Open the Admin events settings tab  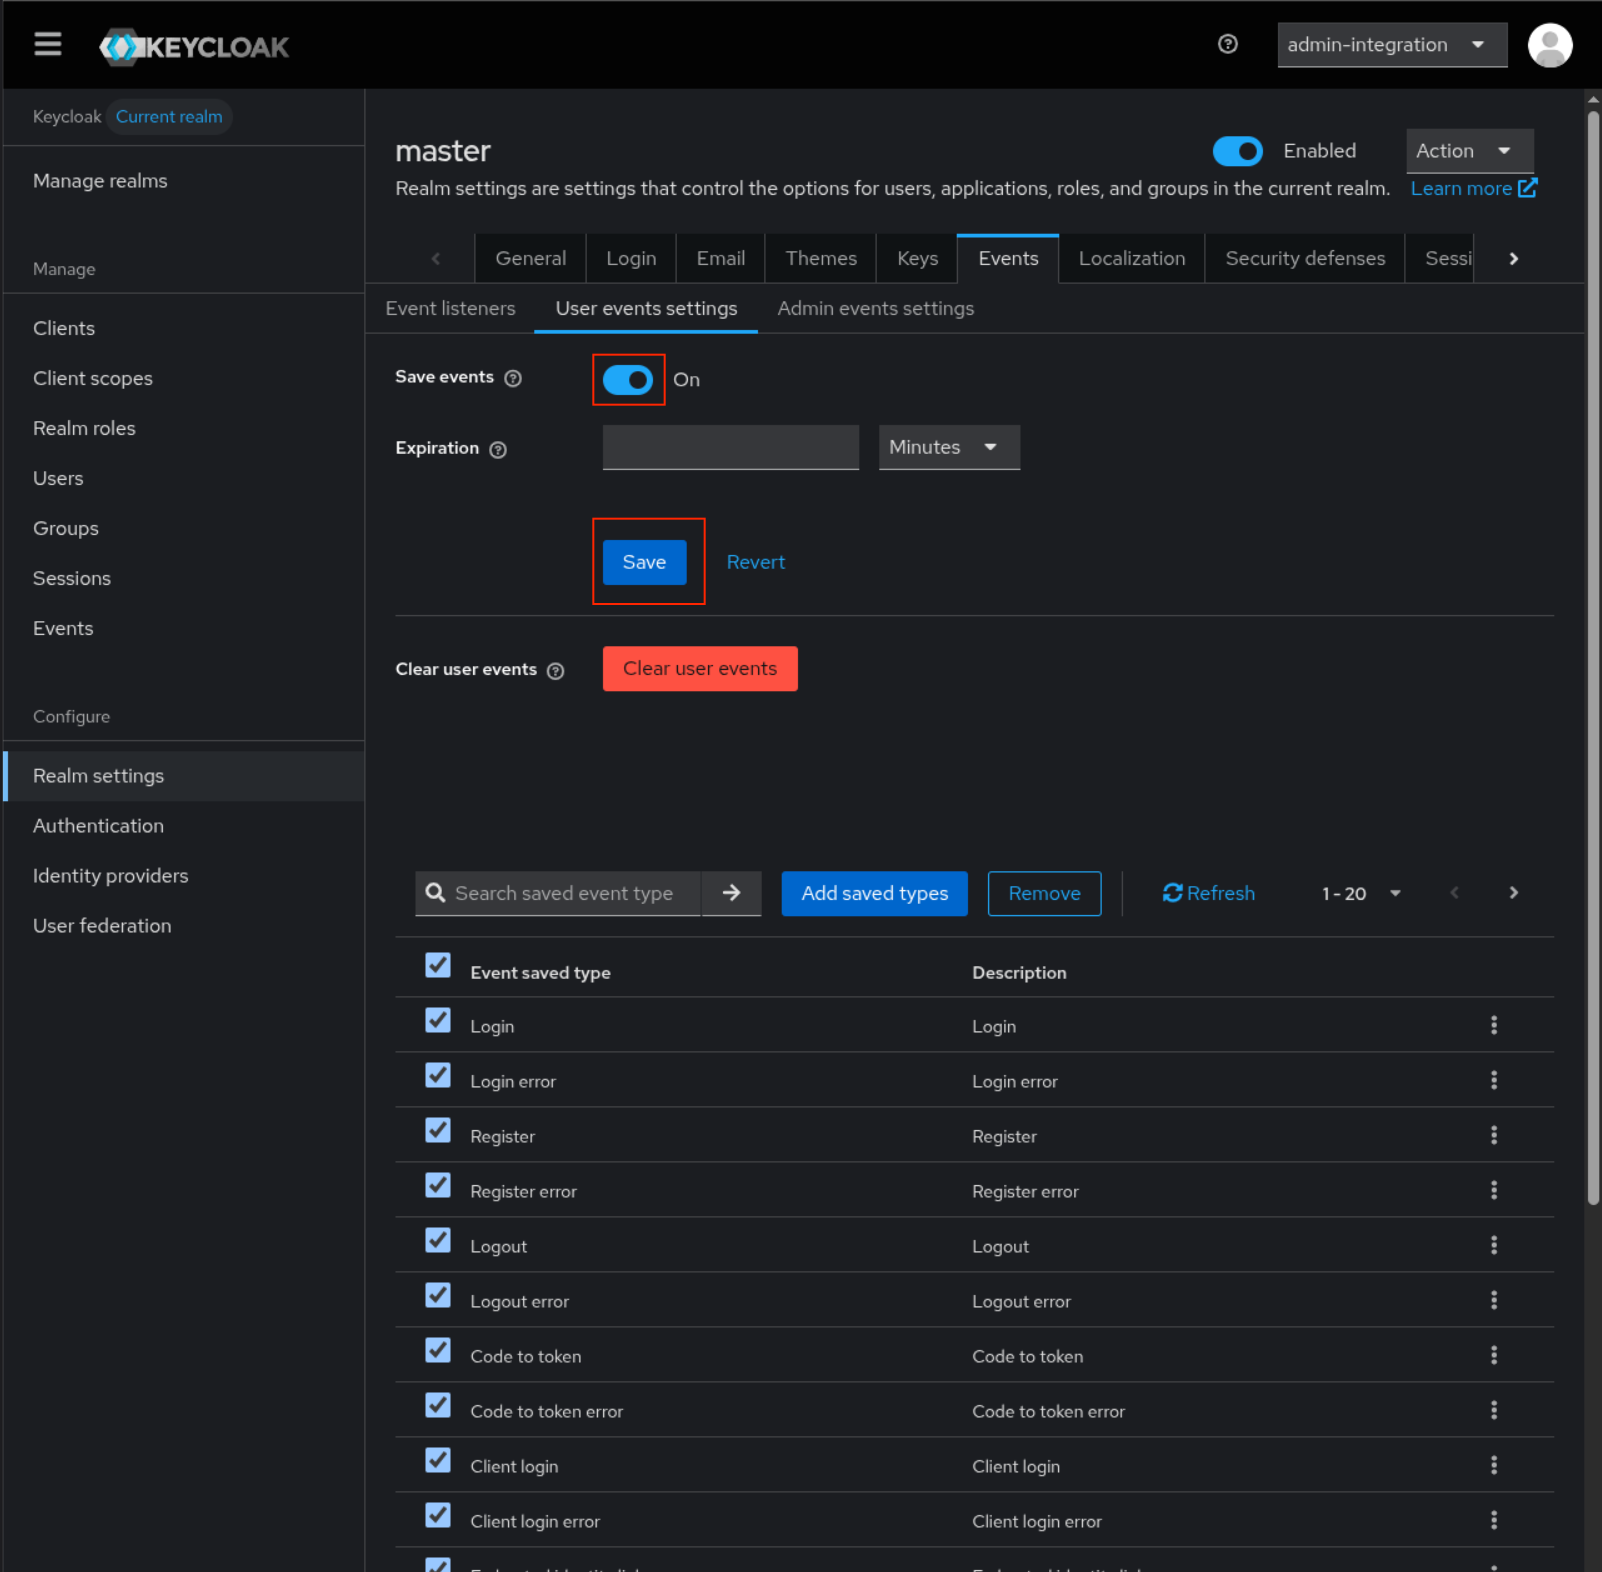click(875, 308)
